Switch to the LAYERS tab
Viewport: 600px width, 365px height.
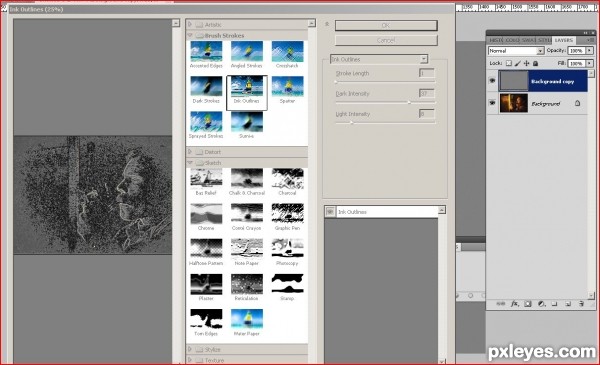[564, 40]
